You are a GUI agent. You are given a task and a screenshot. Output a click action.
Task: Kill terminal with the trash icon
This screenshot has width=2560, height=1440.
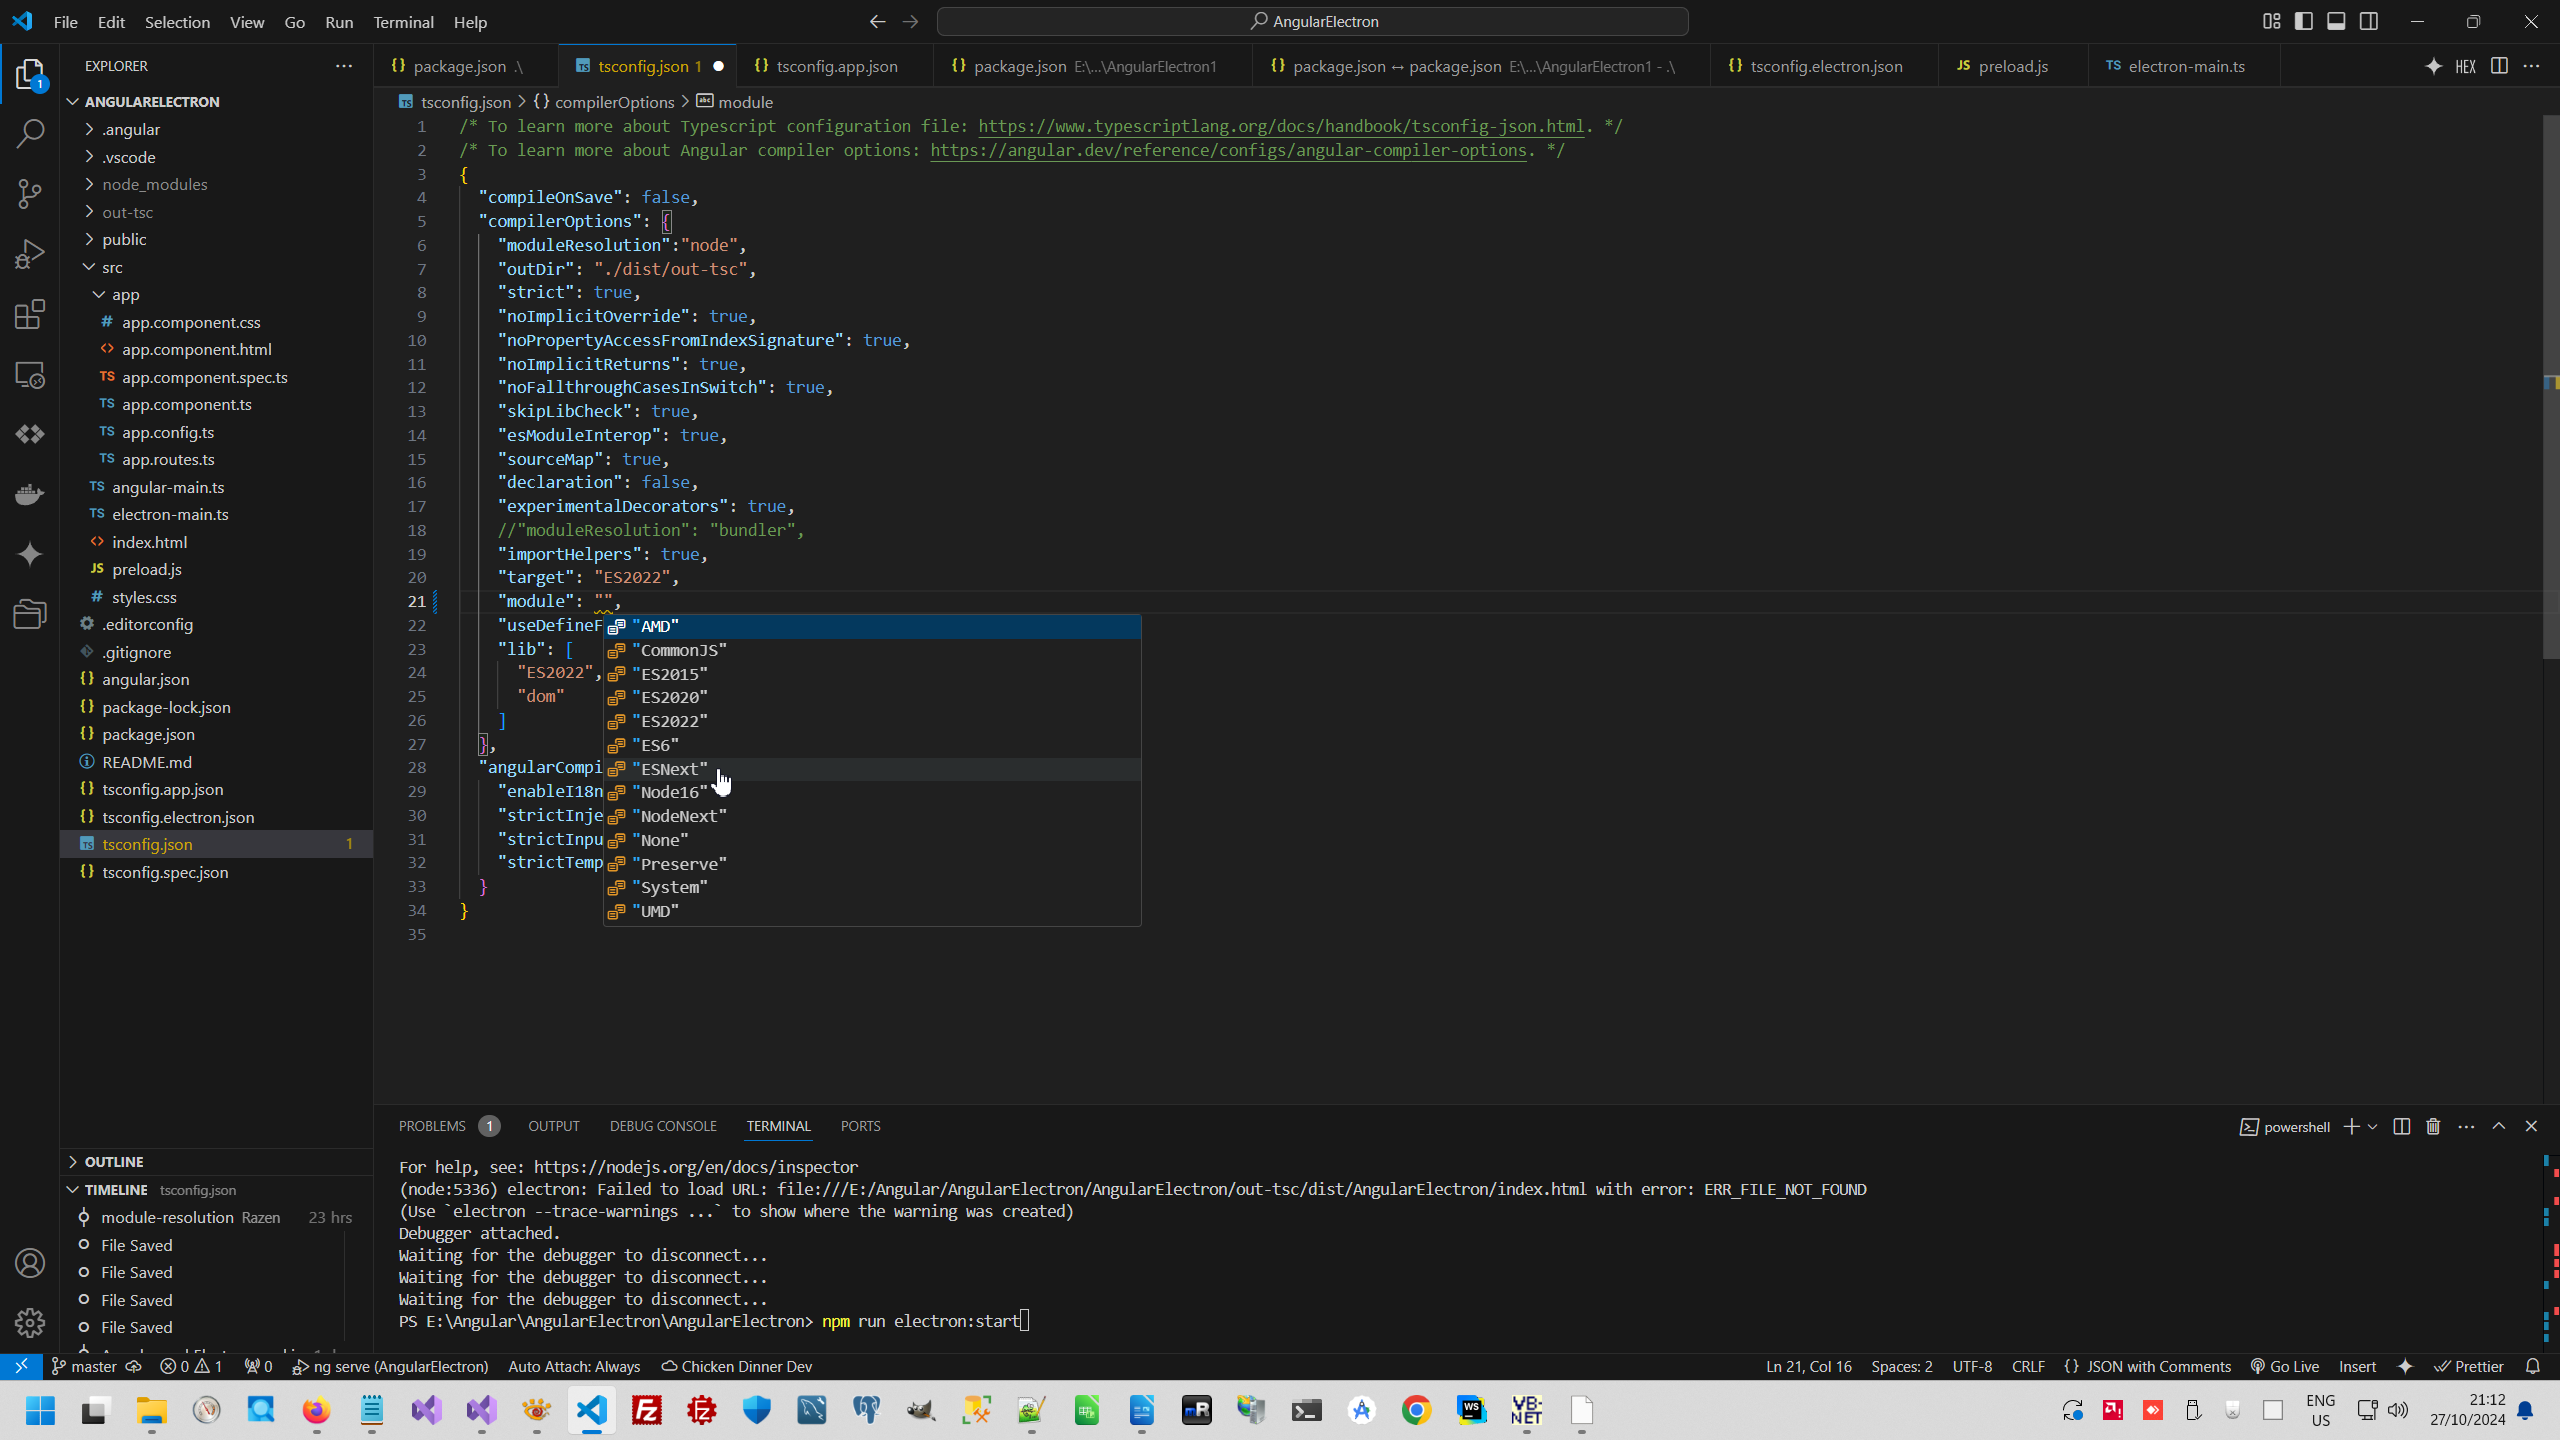click(x=2433, y=1126)
